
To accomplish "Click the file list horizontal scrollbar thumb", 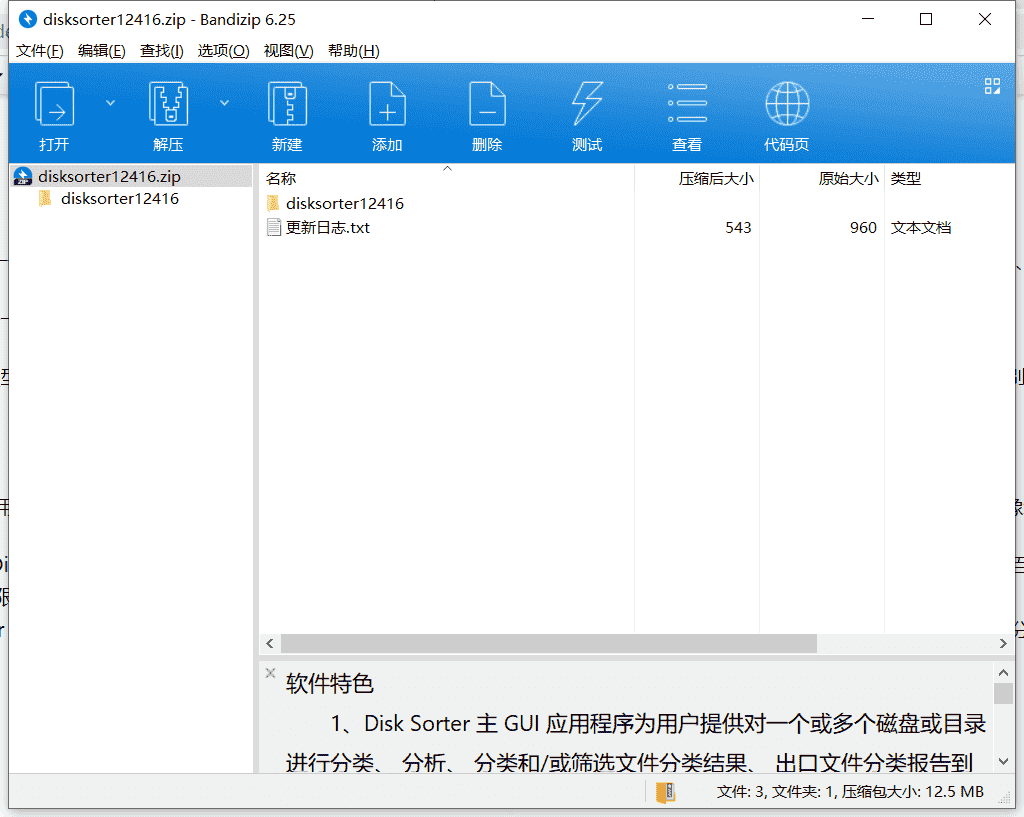I will (549, 643).
